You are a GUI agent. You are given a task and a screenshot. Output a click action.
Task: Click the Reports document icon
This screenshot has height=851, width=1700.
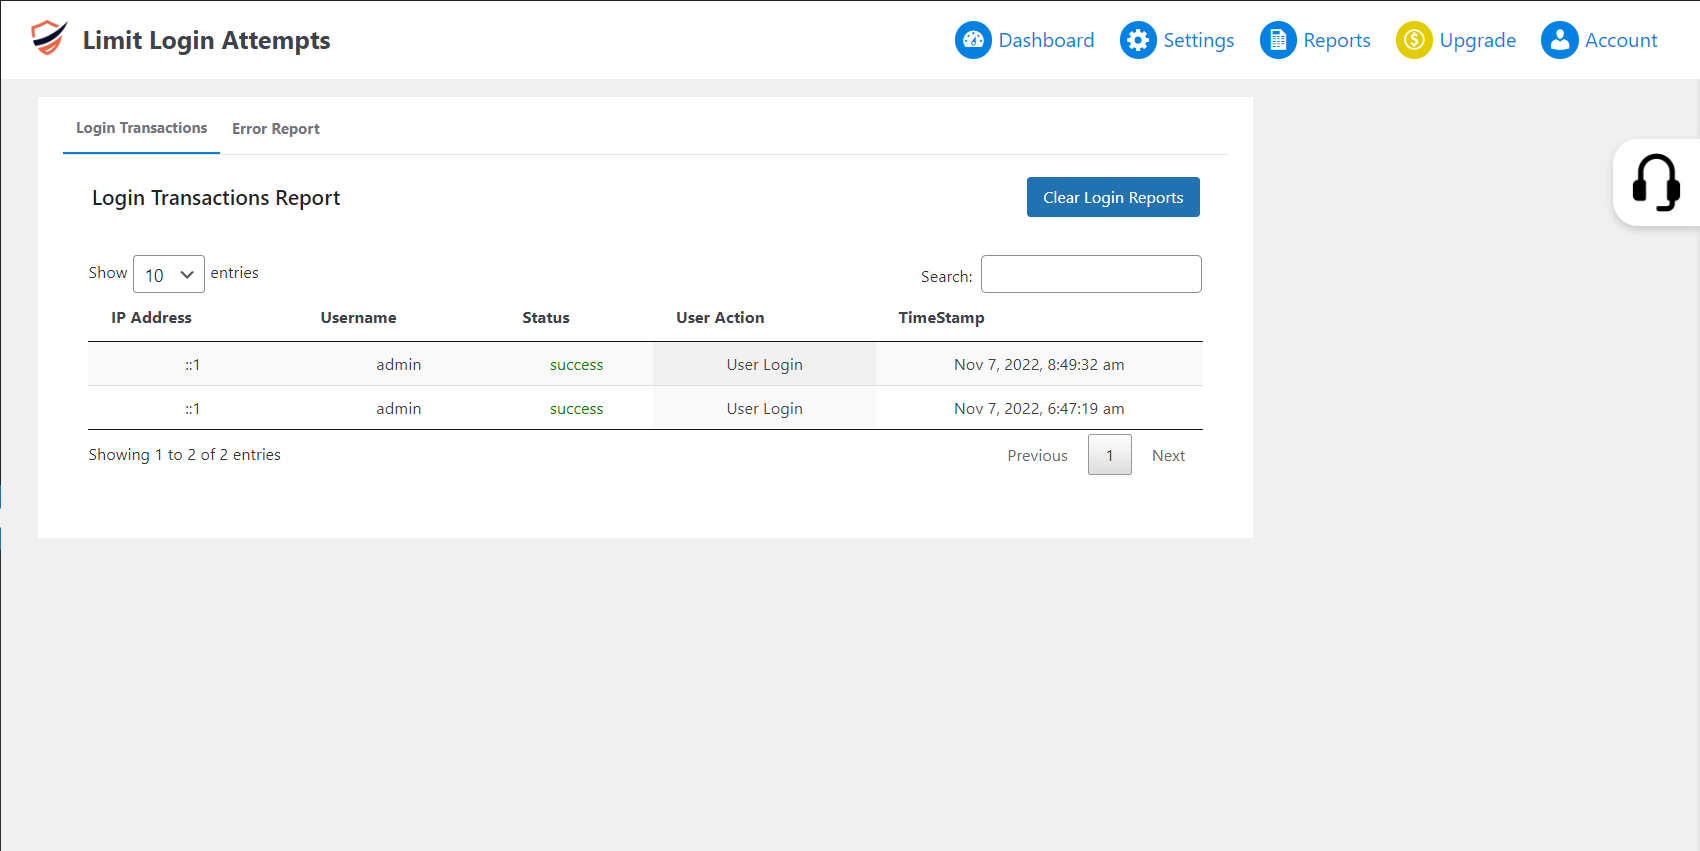(x=1278, y=40)
